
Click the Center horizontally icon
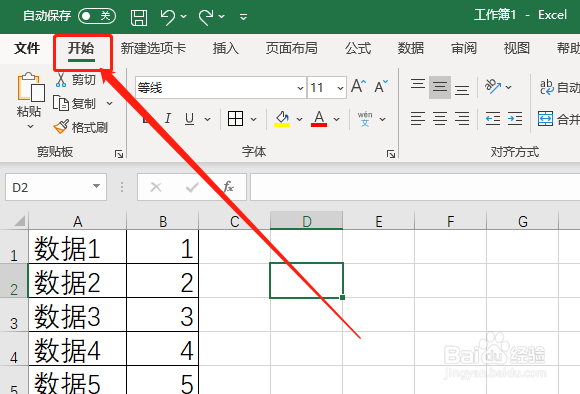point(440,119)
